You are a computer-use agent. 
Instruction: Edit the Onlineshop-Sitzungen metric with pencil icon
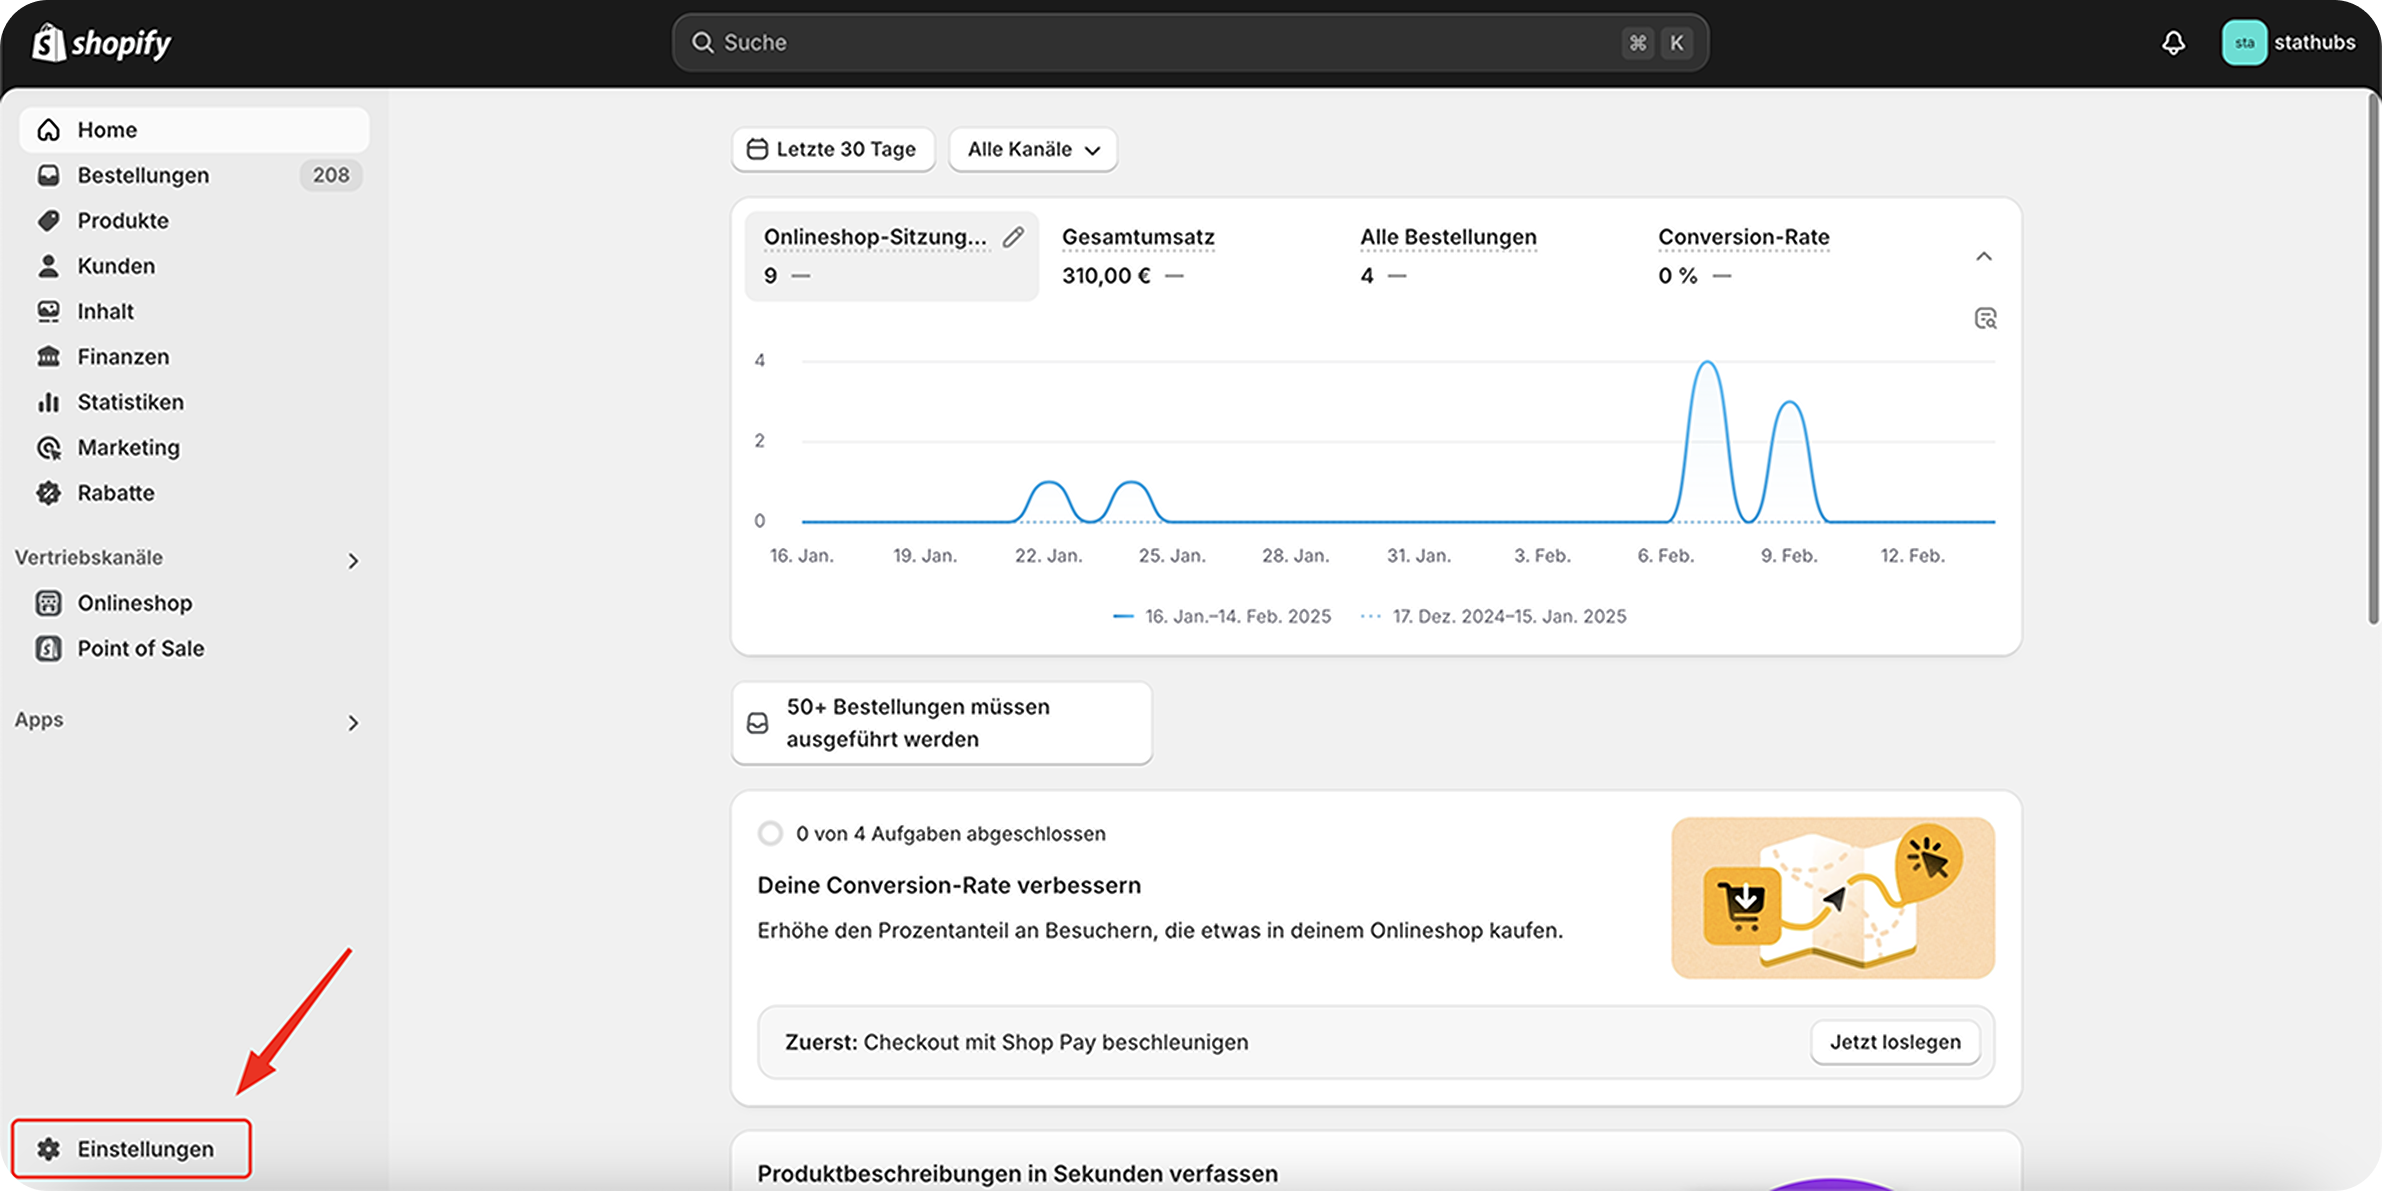click(x=1013, y=237)
